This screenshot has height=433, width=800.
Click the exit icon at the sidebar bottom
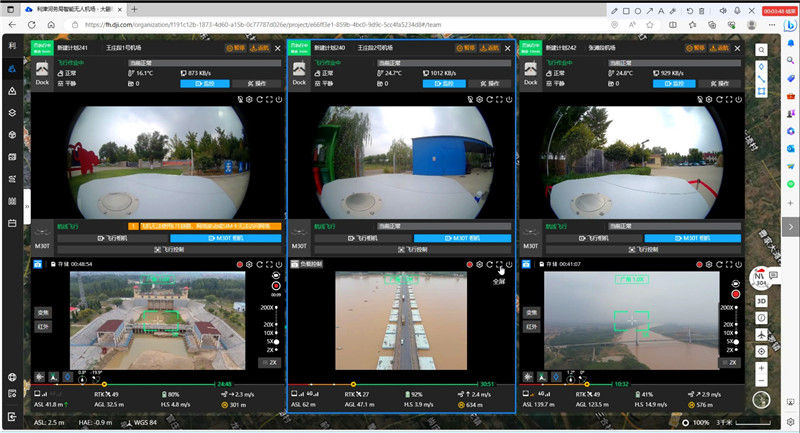click(12, 416)
